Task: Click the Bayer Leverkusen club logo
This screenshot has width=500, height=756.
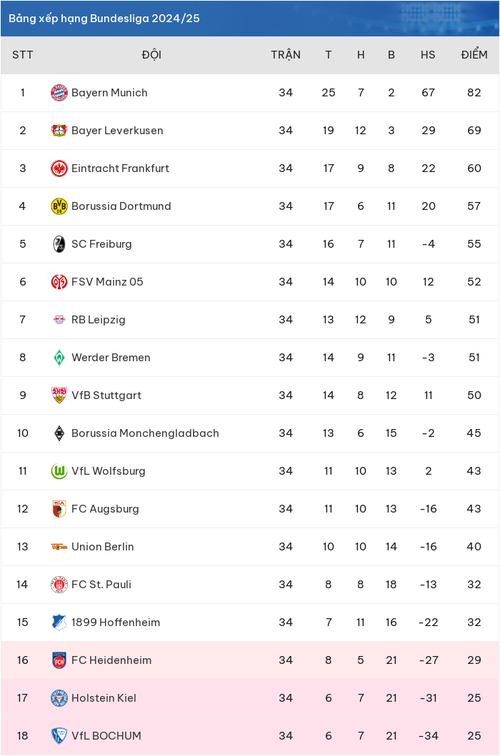Action: pos(59,130)
